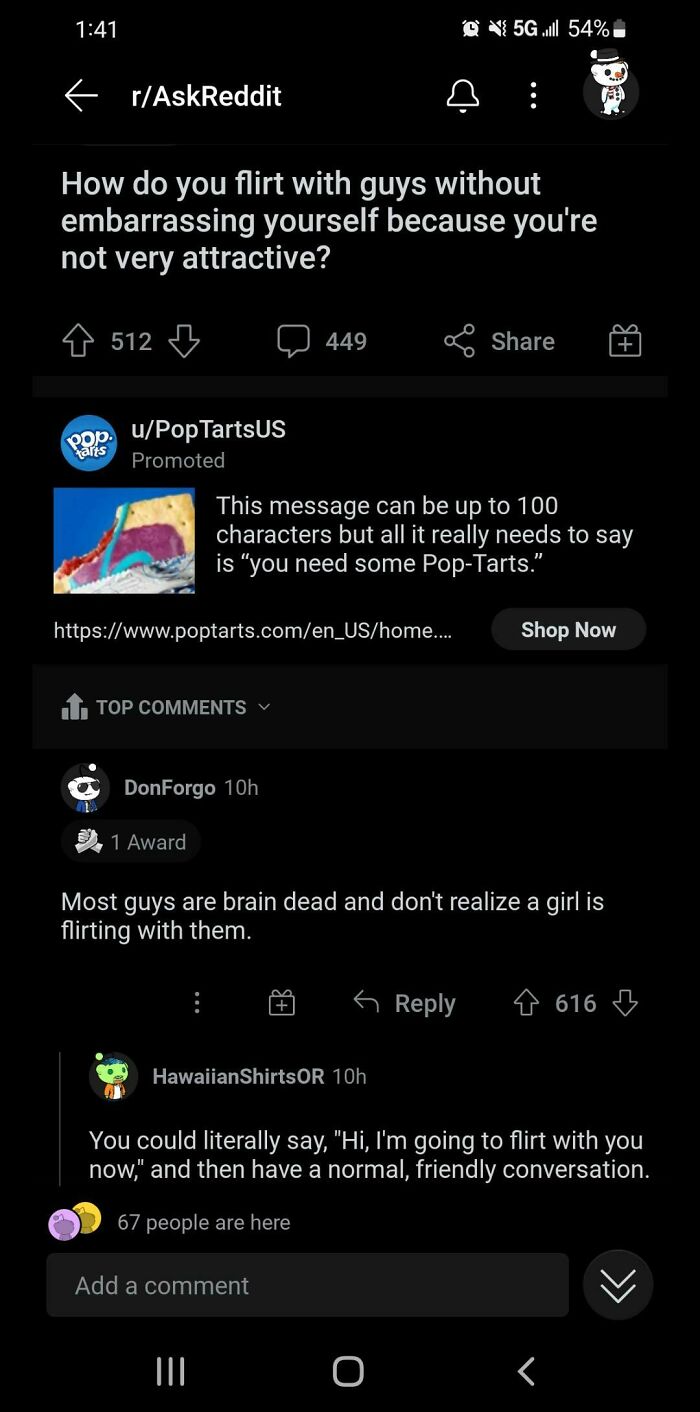700x1412 pixels.
Task: Open the three-dot overflow menu in header
Action: (533, 96)
